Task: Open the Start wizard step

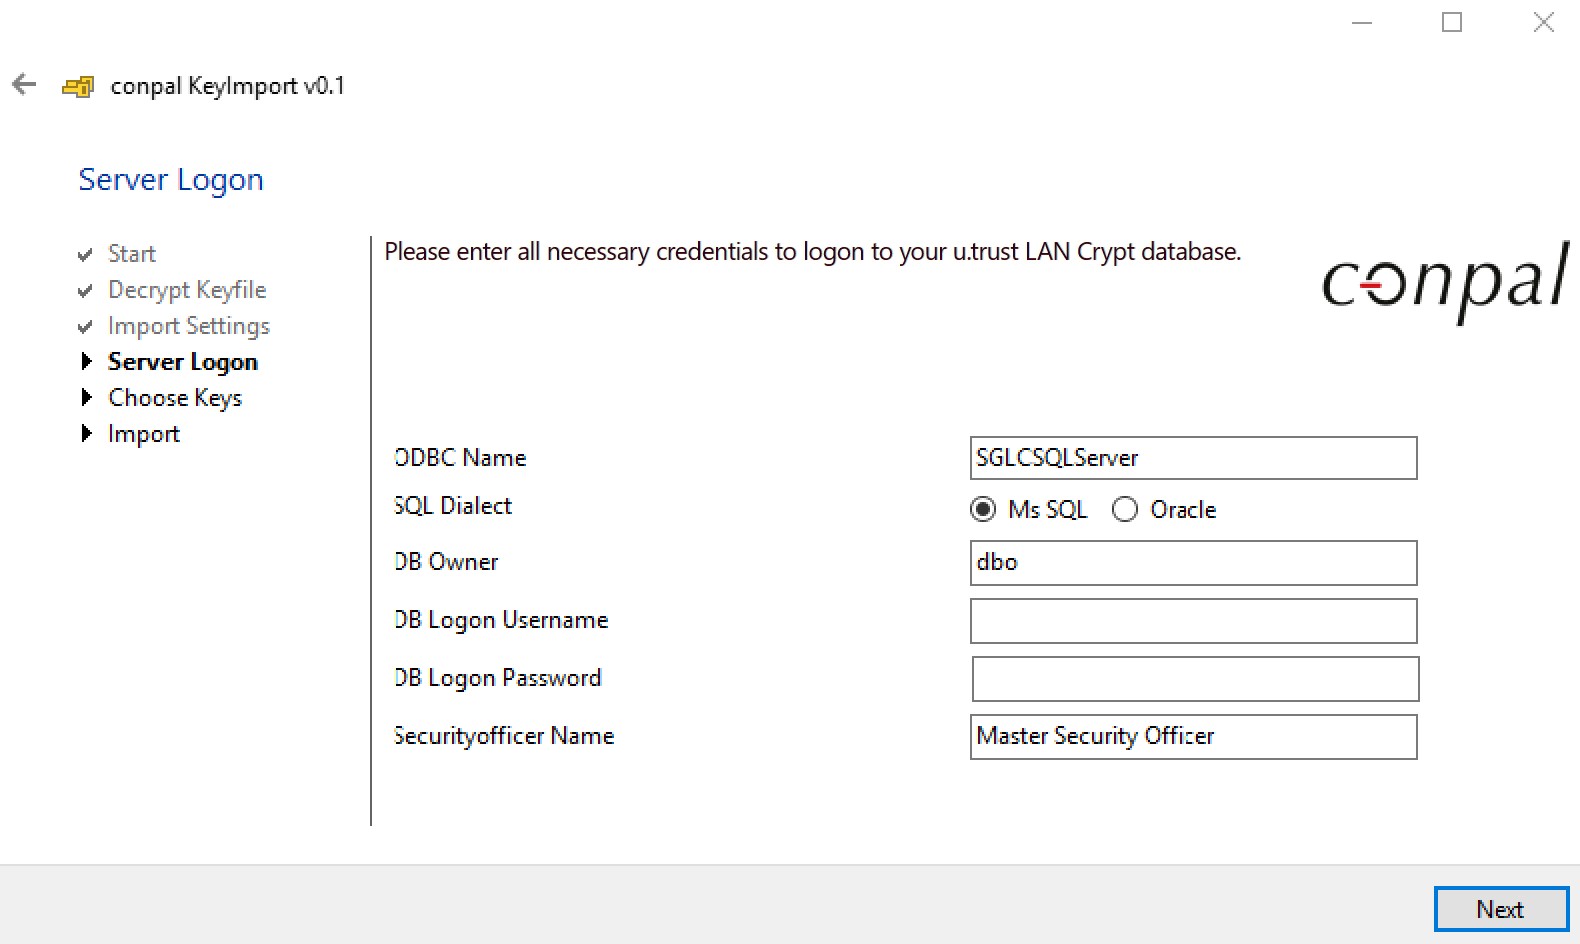Action: point(132,254)
